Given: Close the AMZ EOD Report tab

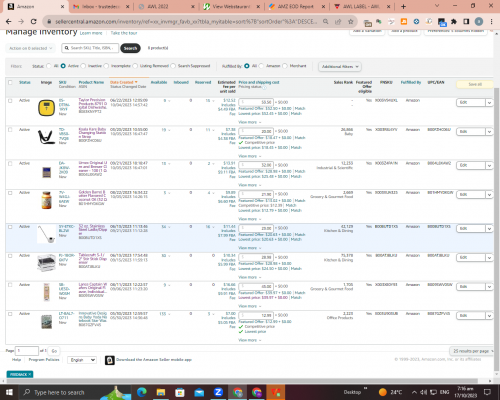Looking at the screenshot, I should [323, 6].
